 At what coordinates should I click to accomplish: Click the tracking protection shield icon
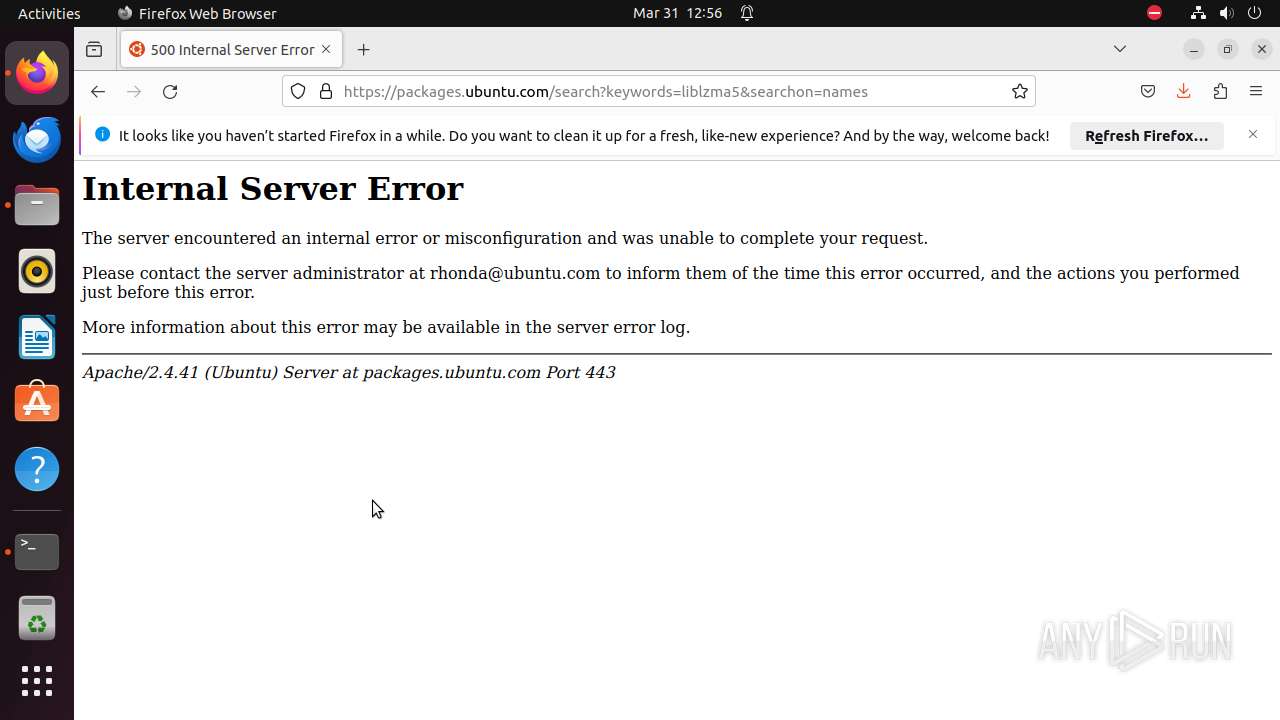(x=298, y=91)
